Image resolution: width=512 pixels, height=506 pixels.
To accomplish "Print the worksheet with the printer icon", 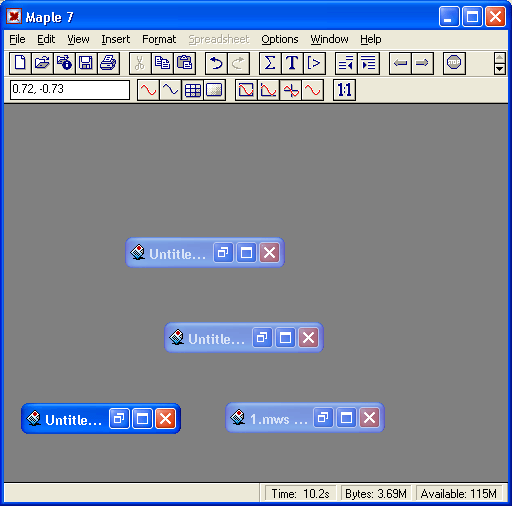I will click(x=108, y=63).
